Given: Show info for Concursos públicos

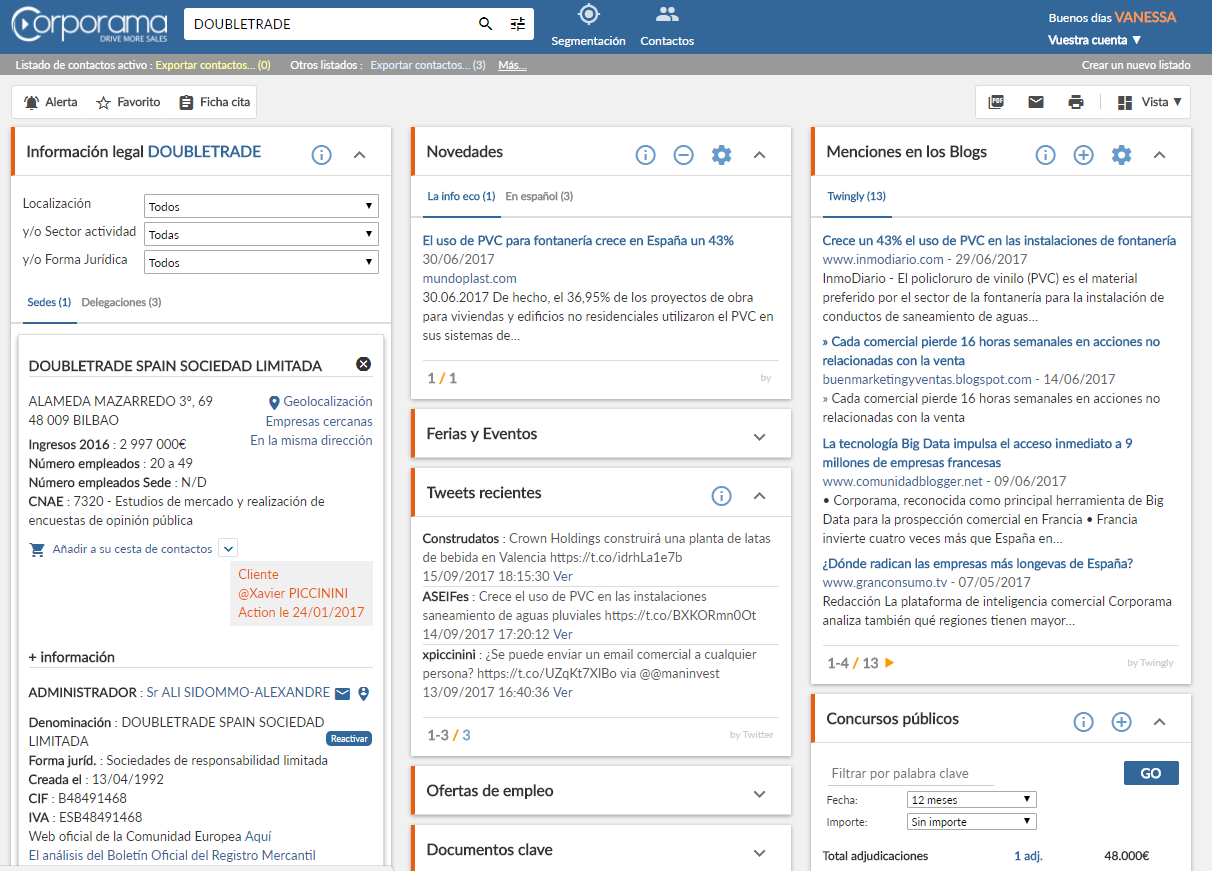Looking at the screenshot, I should coord(1083,722).
